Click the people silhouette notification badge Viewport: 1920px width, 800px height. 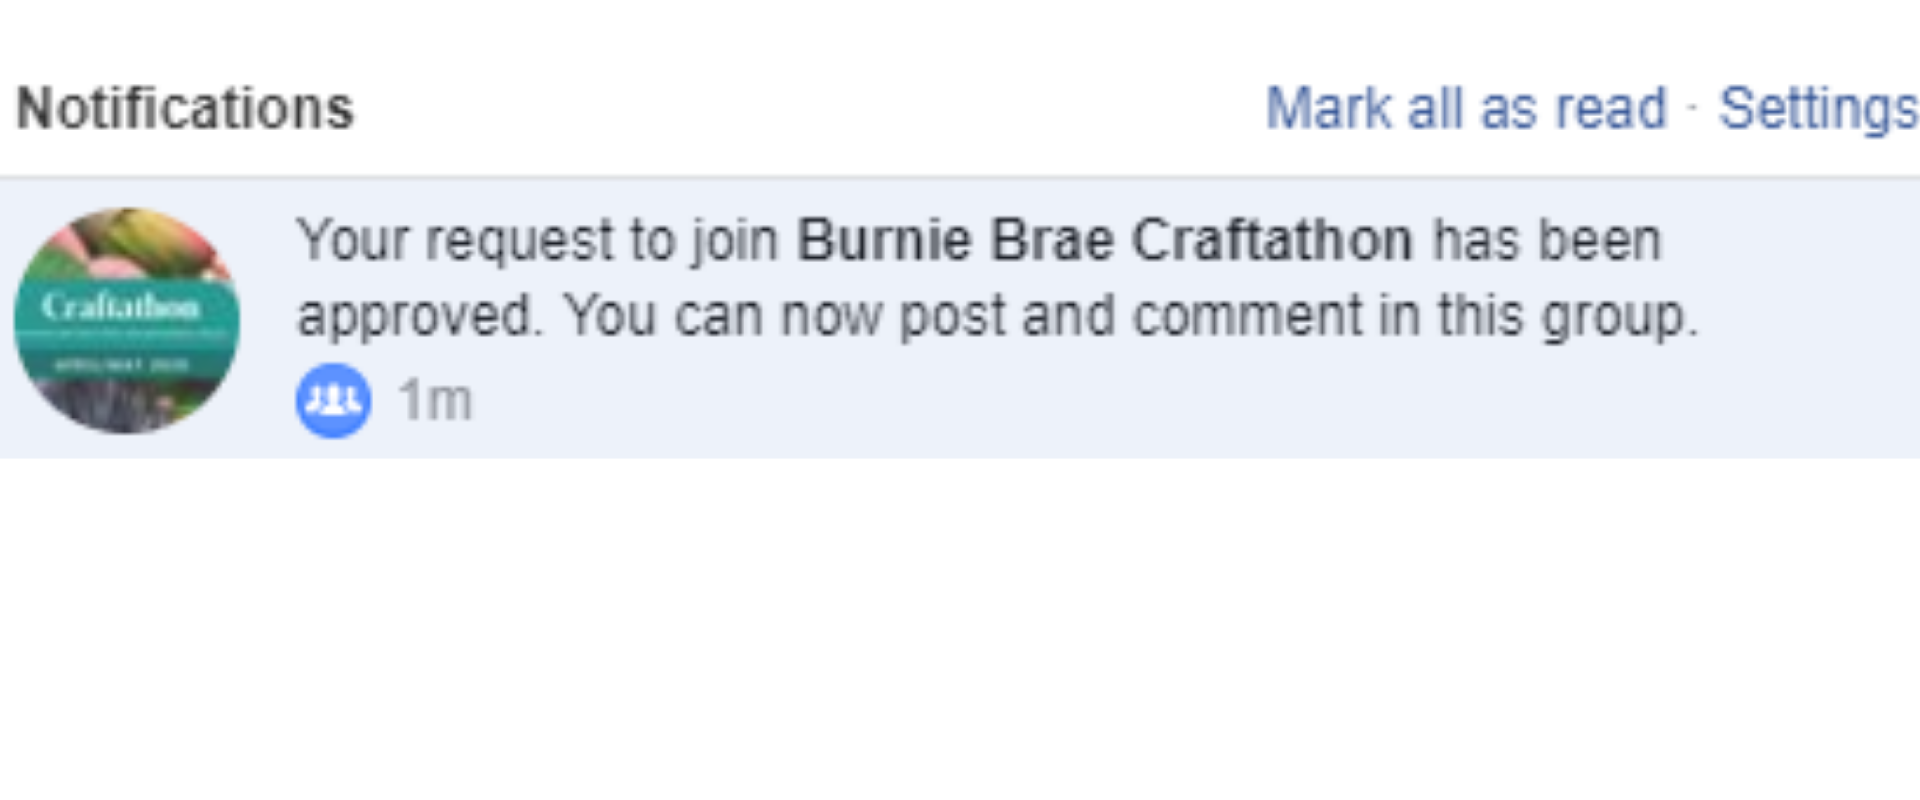tap(333, 400)
